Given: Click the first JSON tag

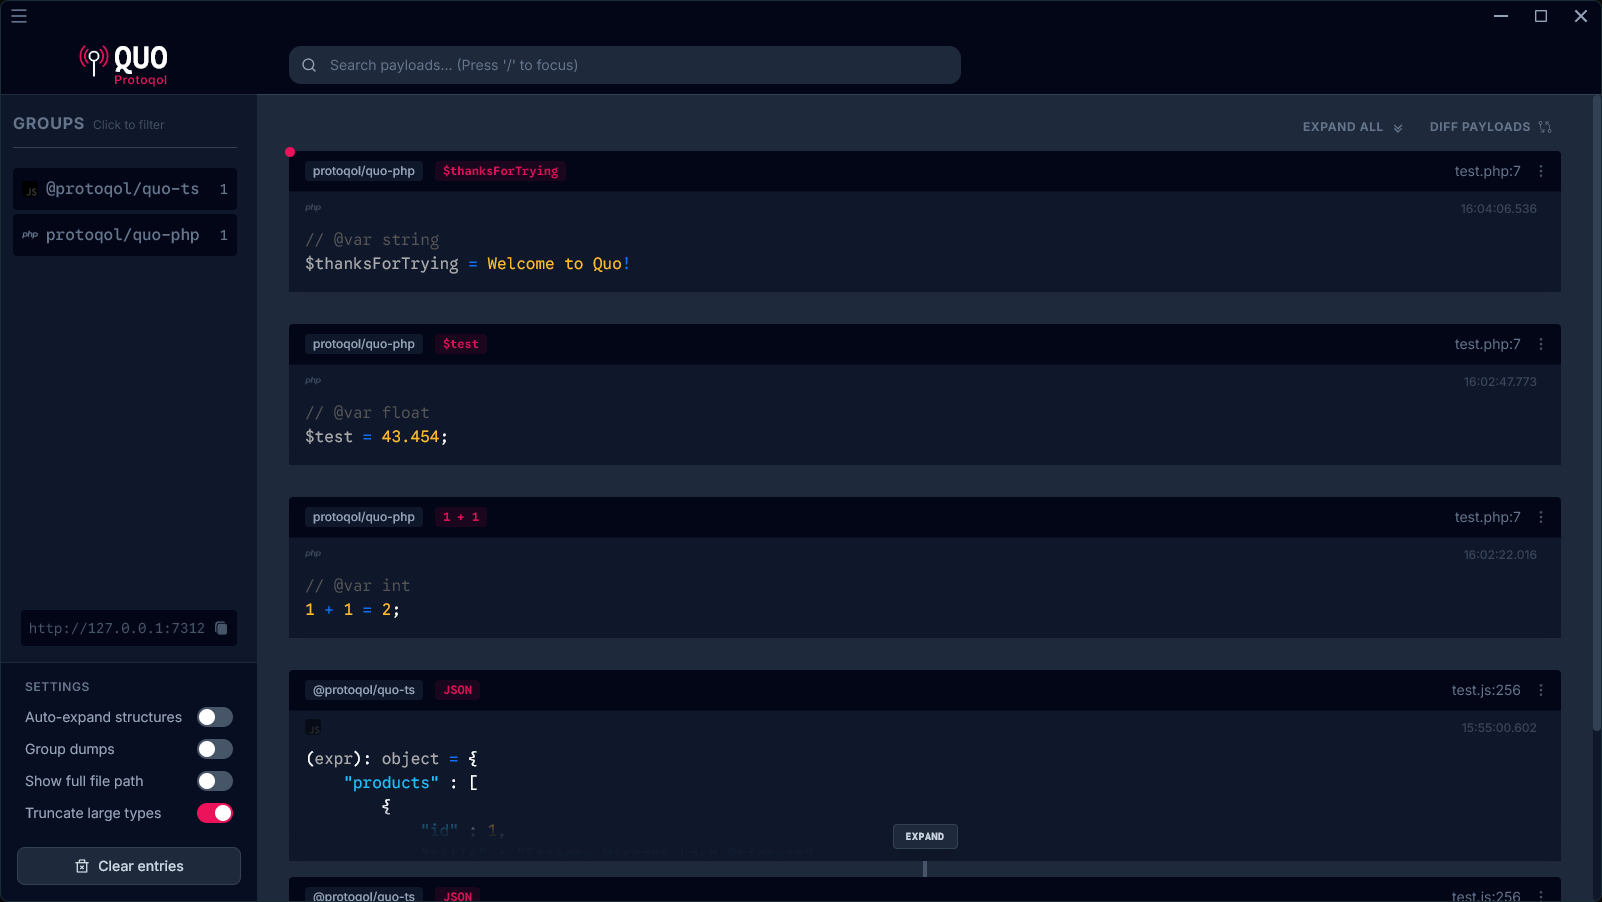Looking at the screenshot, I should (x=458, y=690).
